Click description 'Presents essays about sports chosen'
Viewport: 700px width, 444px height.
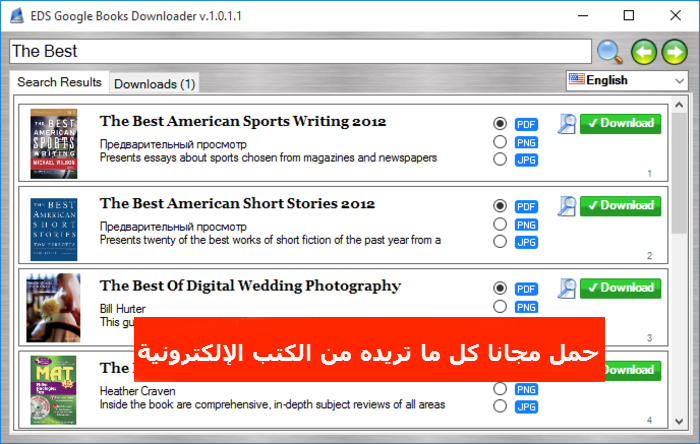click(268, 158)
